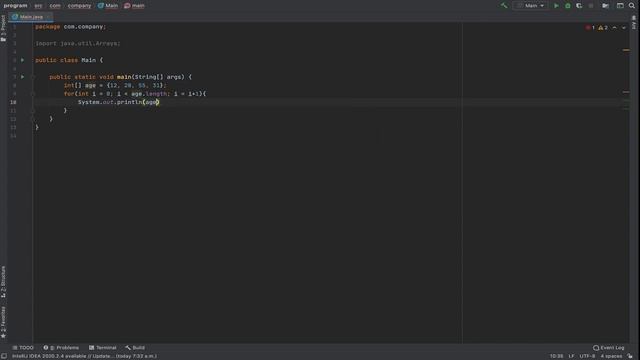Viewport: 640px width, 360px height.
Task: Open the TODO tool window
Action: 23,347
